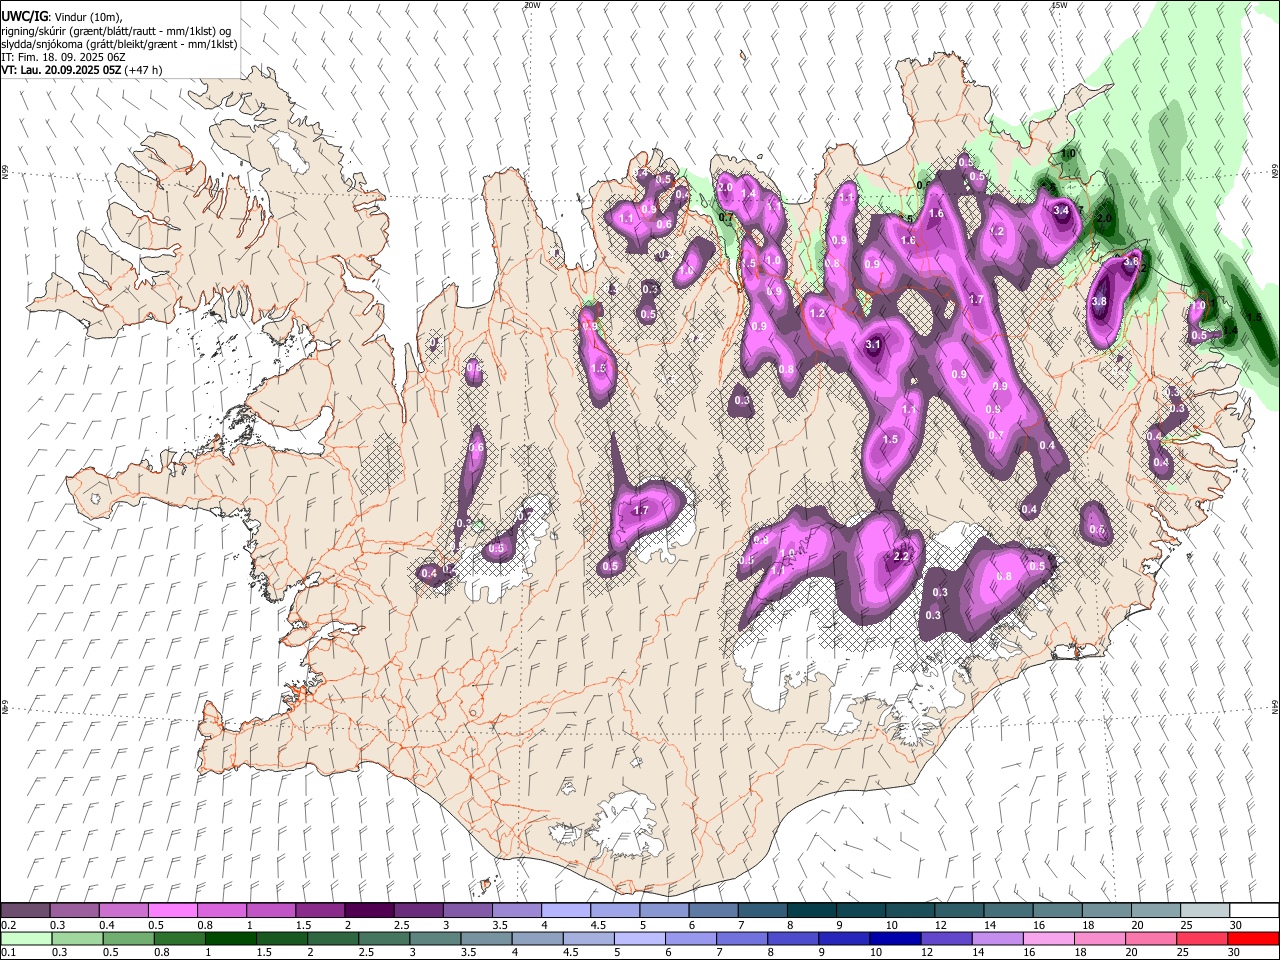Click the '18' label under the upper legend

click(1087, 925)
